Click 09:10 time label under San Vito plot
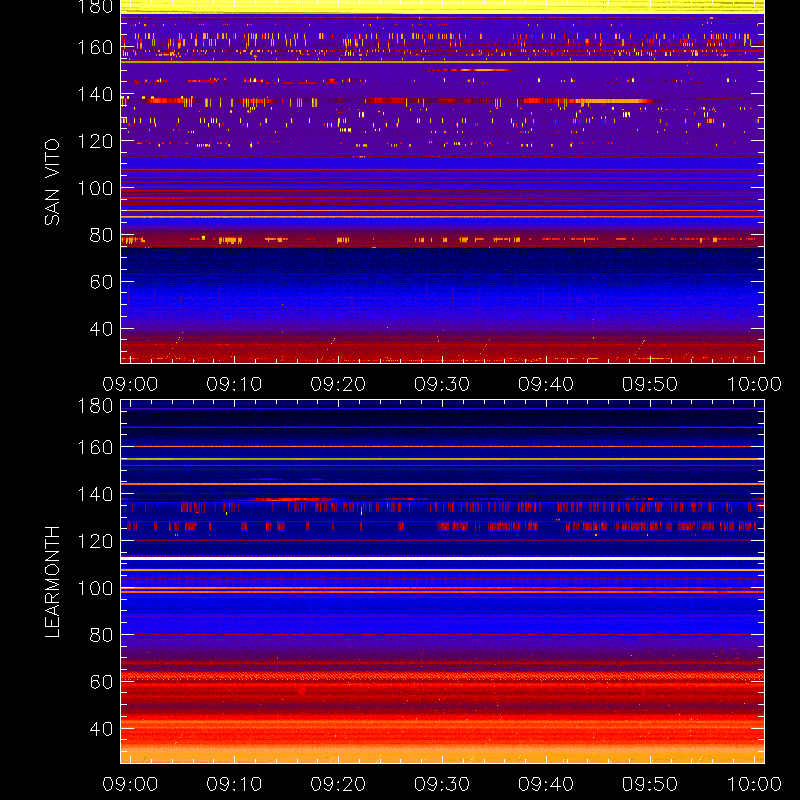The image size is (800, 800). tap(234, 384)
